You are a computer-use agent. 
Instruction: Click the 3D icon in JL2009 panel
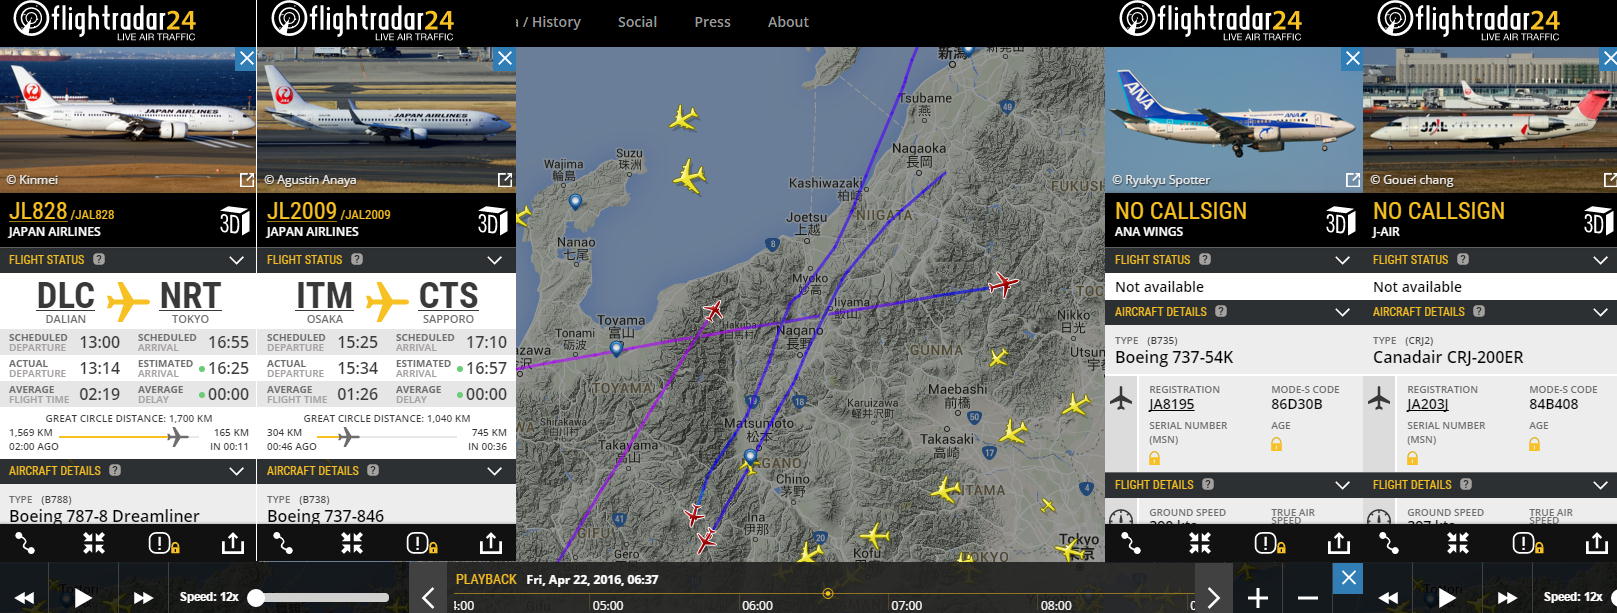click(492, 221)
